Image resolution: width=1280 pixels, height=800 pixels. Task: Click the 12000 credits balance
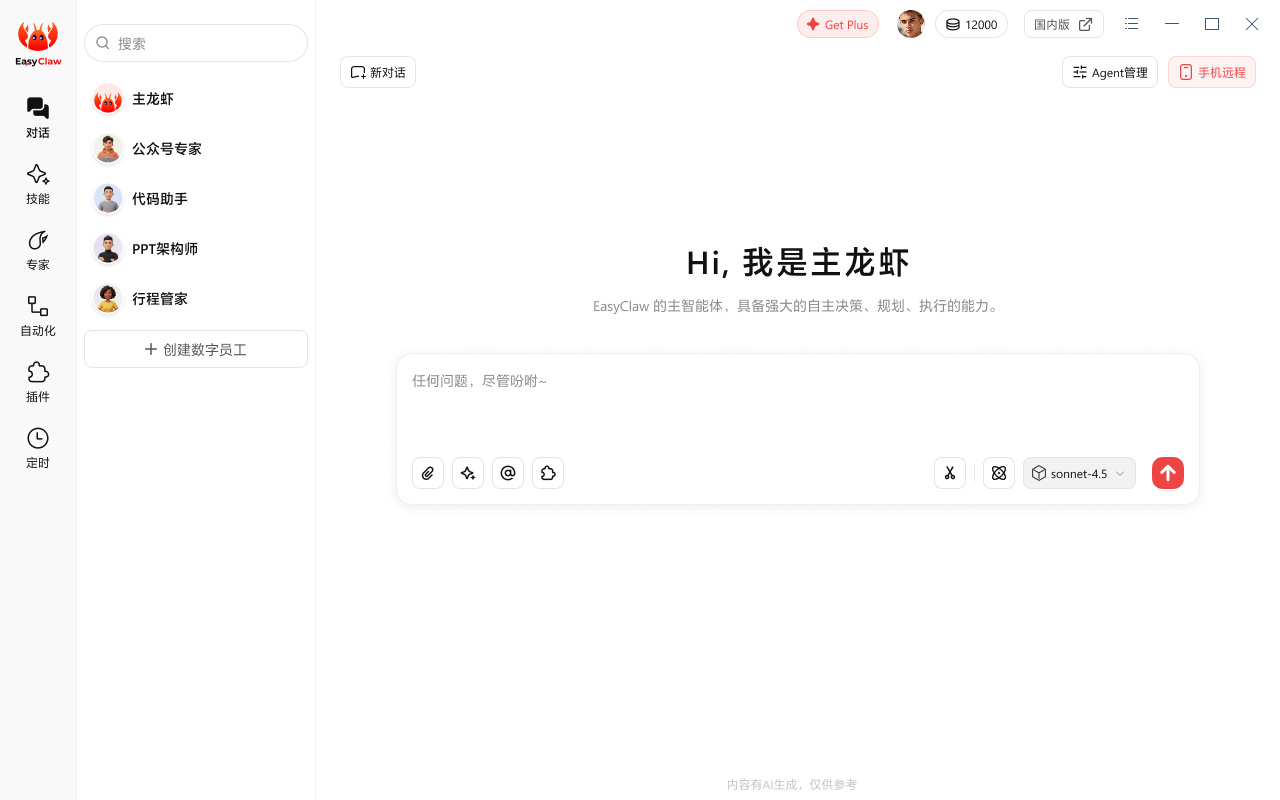[x=971, y=24]
